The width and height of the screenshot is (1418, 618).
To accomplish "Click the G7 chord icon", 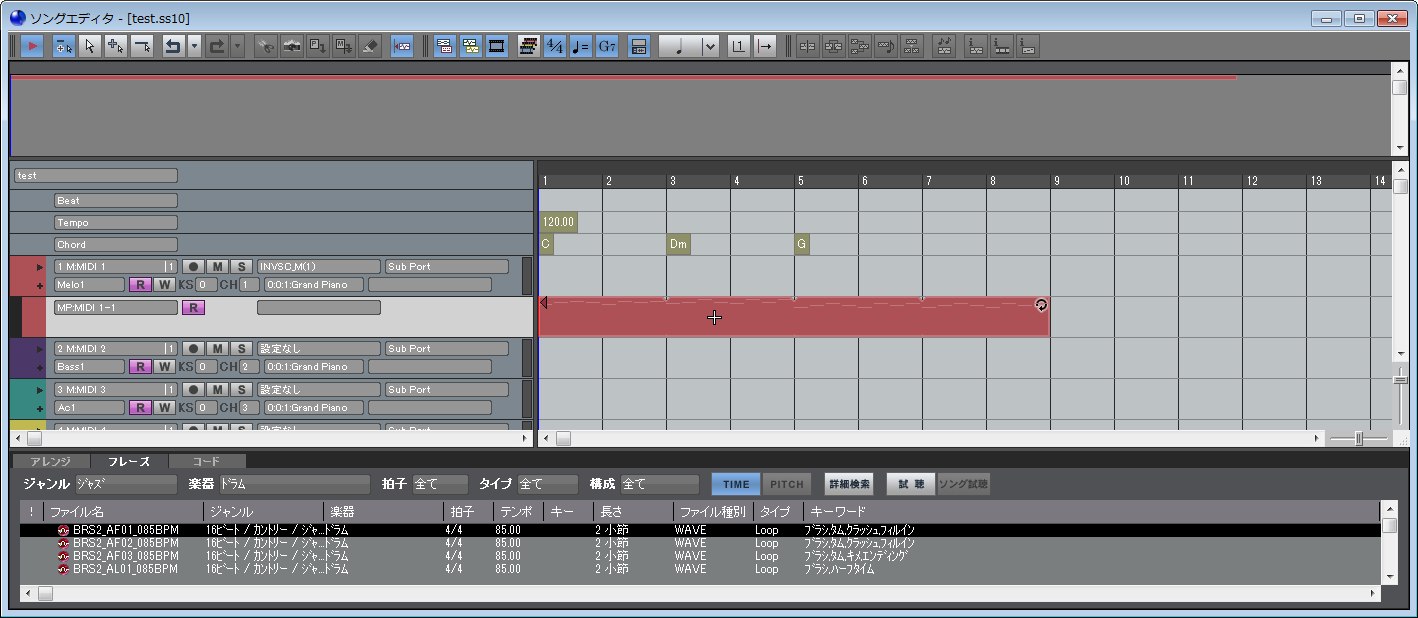I will pyautogui.click(x=607, y=46).
